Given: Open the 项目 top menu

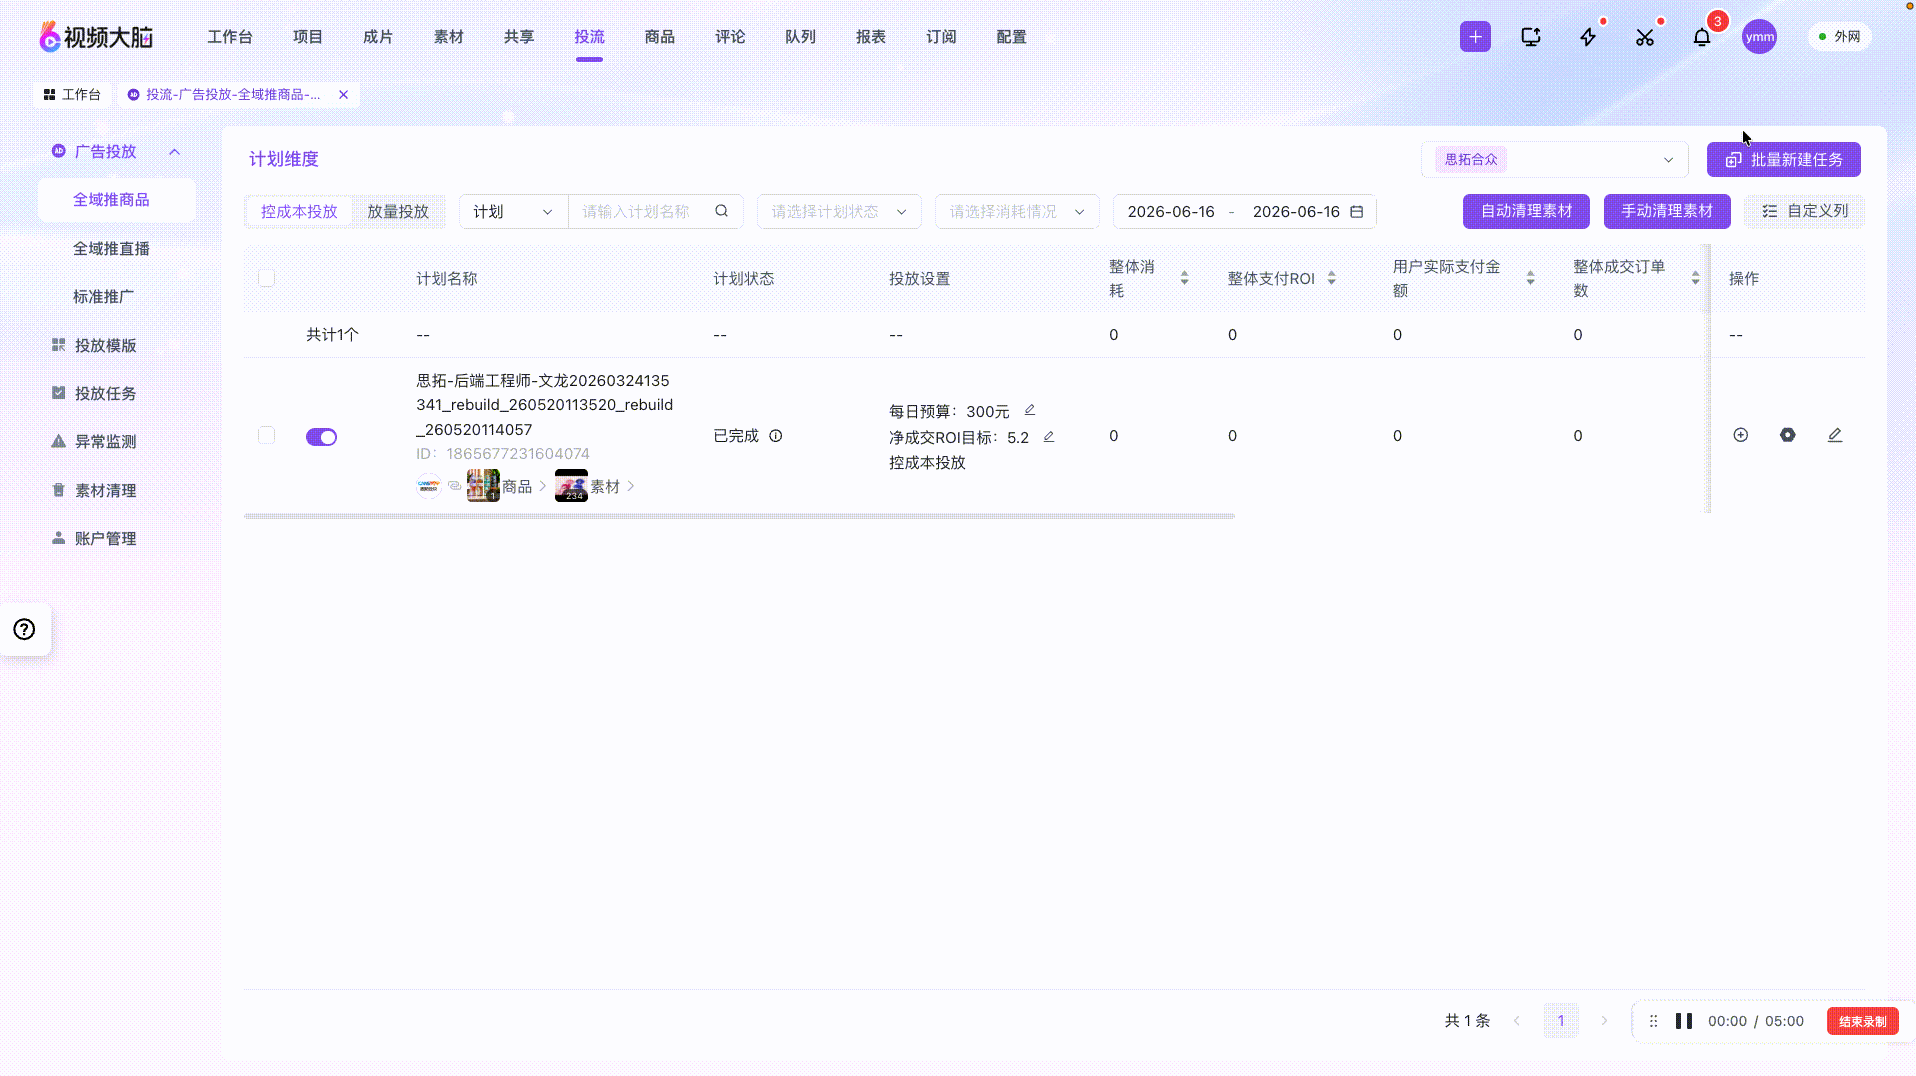Looking at the screenshot, I should click(x=308, y=37).
